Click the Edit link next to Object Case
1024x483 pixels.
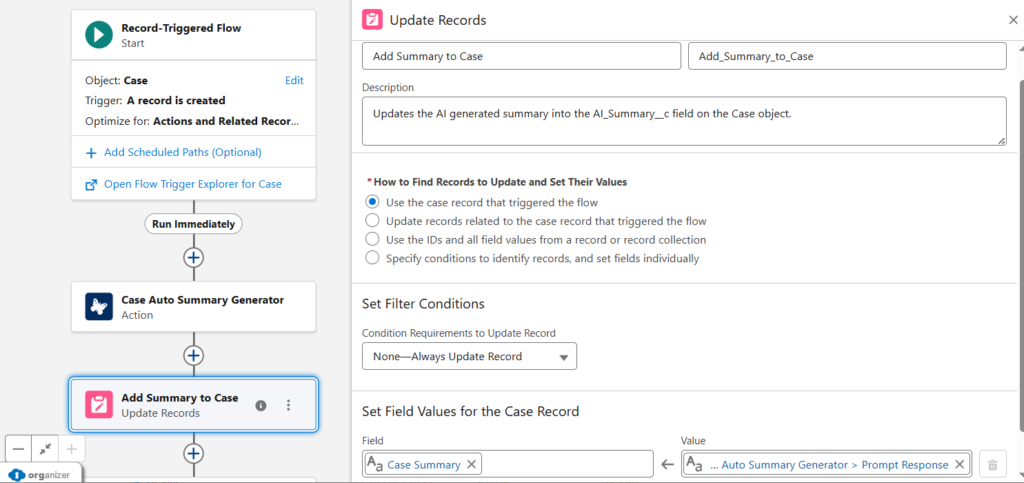[x=294, y=80]
